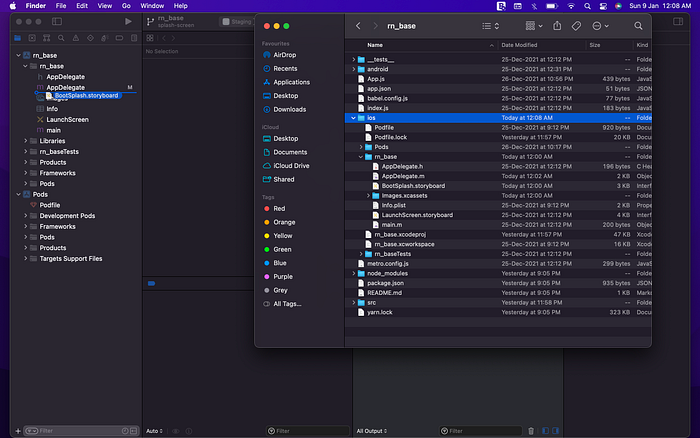Screen dimensions: 700x438
Task: Open the Find navigator in Xcode
Action: (61, 38)
